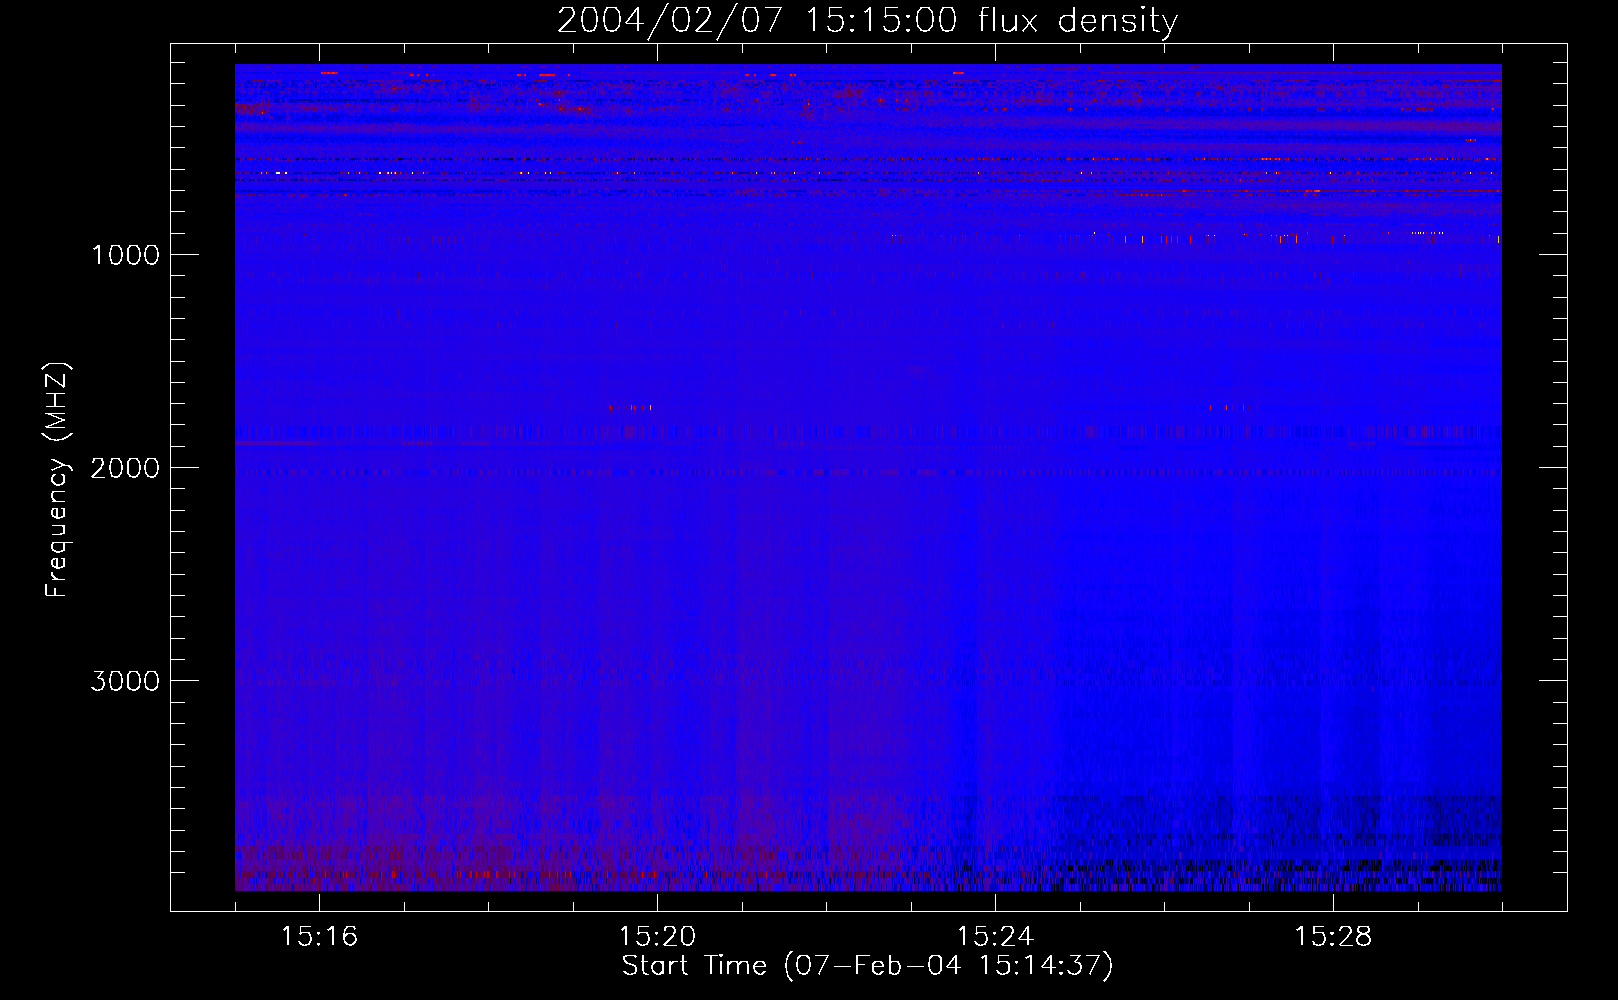The width and height of the screenshot is (1618, 1000).
Task: Click the plot title '2004/02/07 15:15:00 flux density'
Action: pos(867,21)
